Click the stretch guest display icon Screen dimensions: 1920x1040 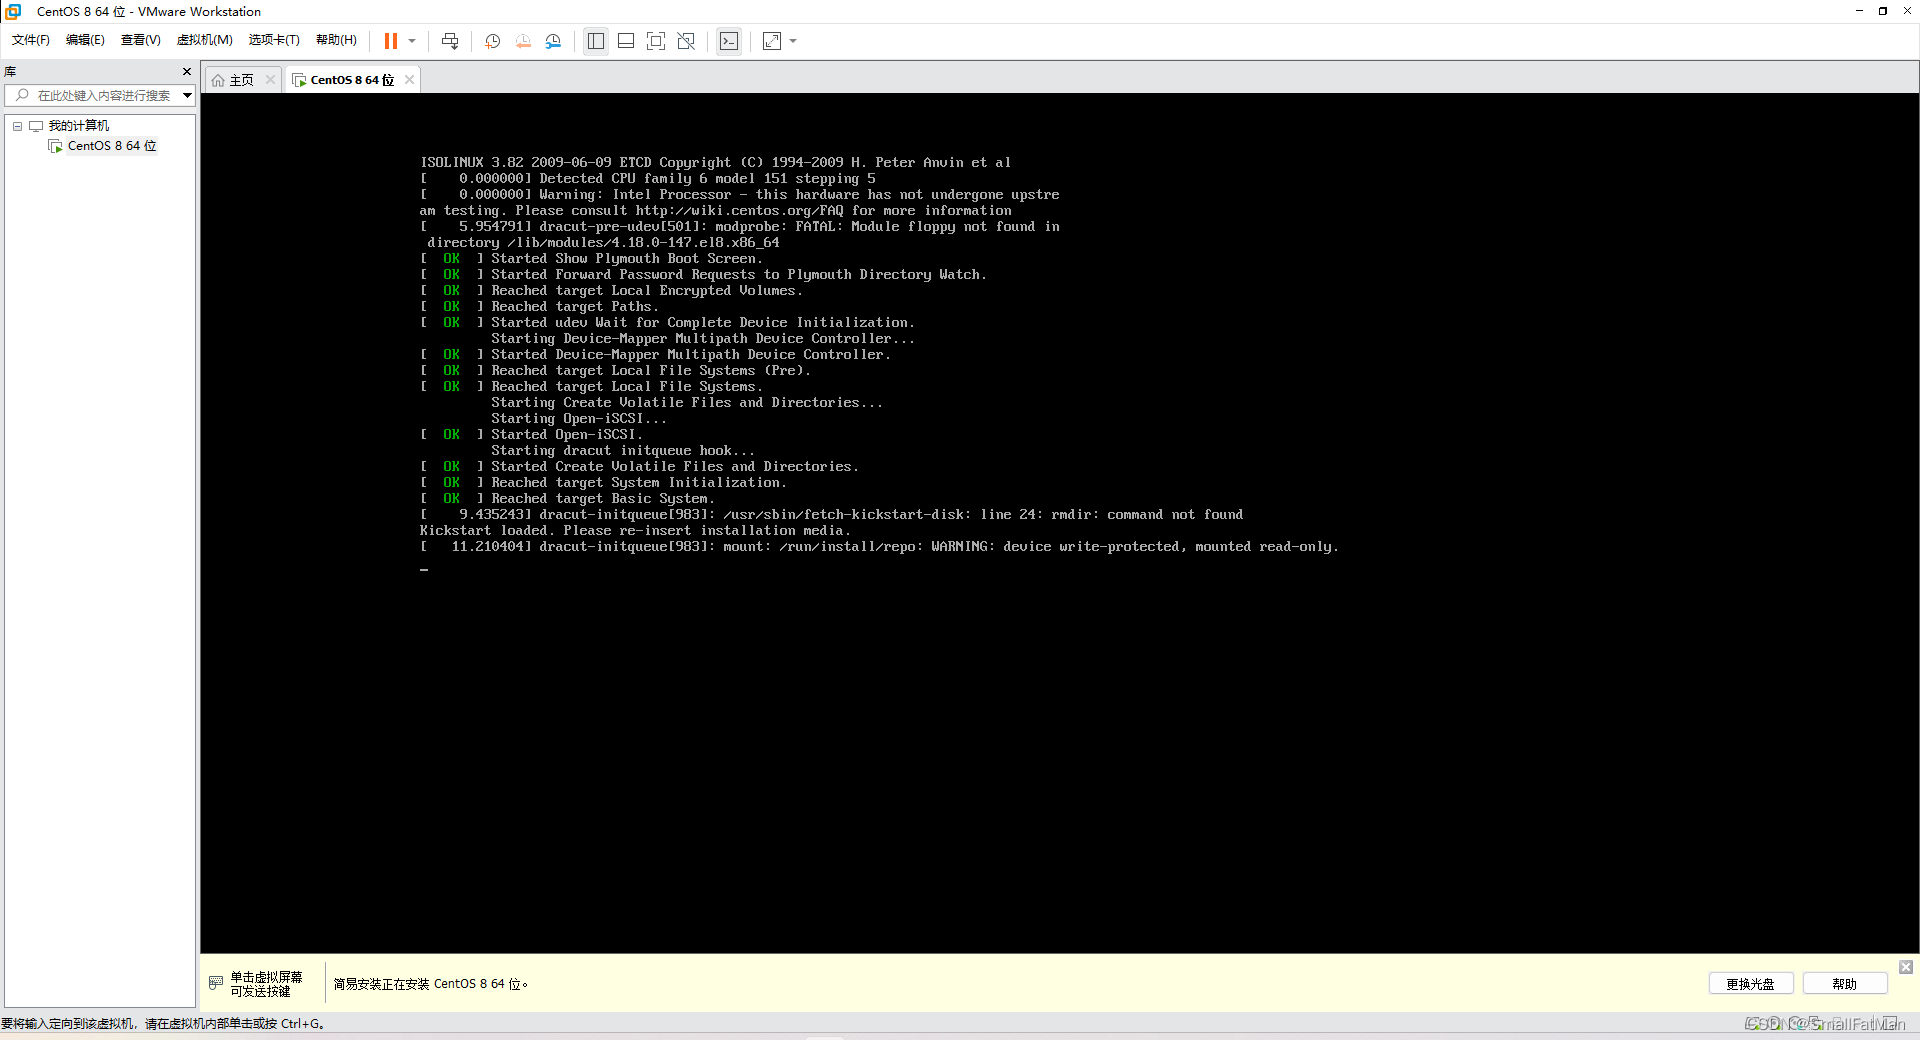772,41
